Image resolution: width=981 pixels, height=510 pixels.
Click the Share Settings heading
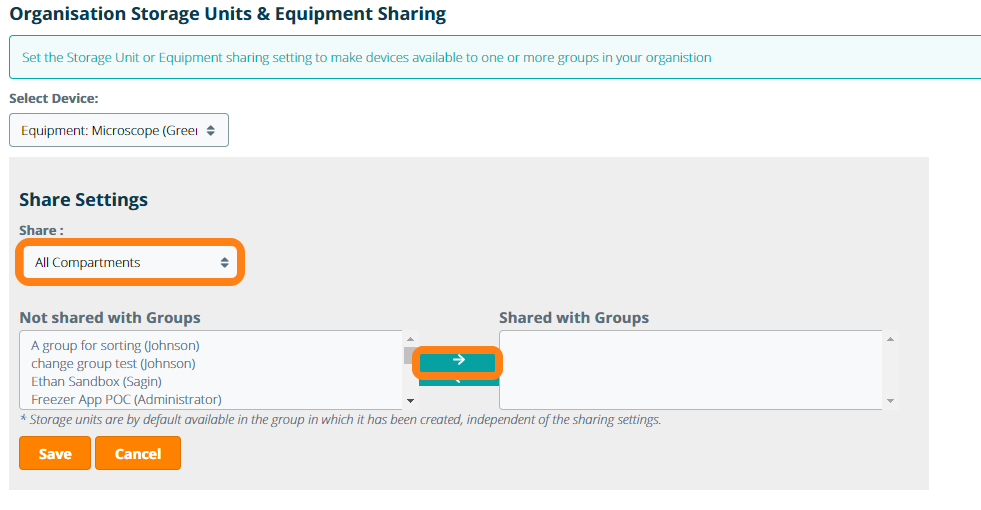pos(83,199)
